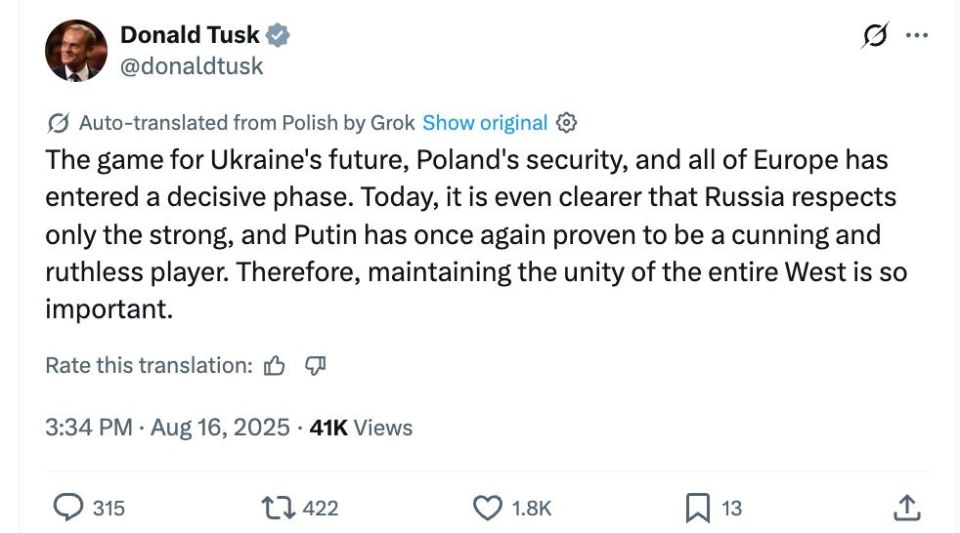Open the three-dot more options menu
Image resolution: width=960 pixels, height=533 pixels.
coord(916,36)
